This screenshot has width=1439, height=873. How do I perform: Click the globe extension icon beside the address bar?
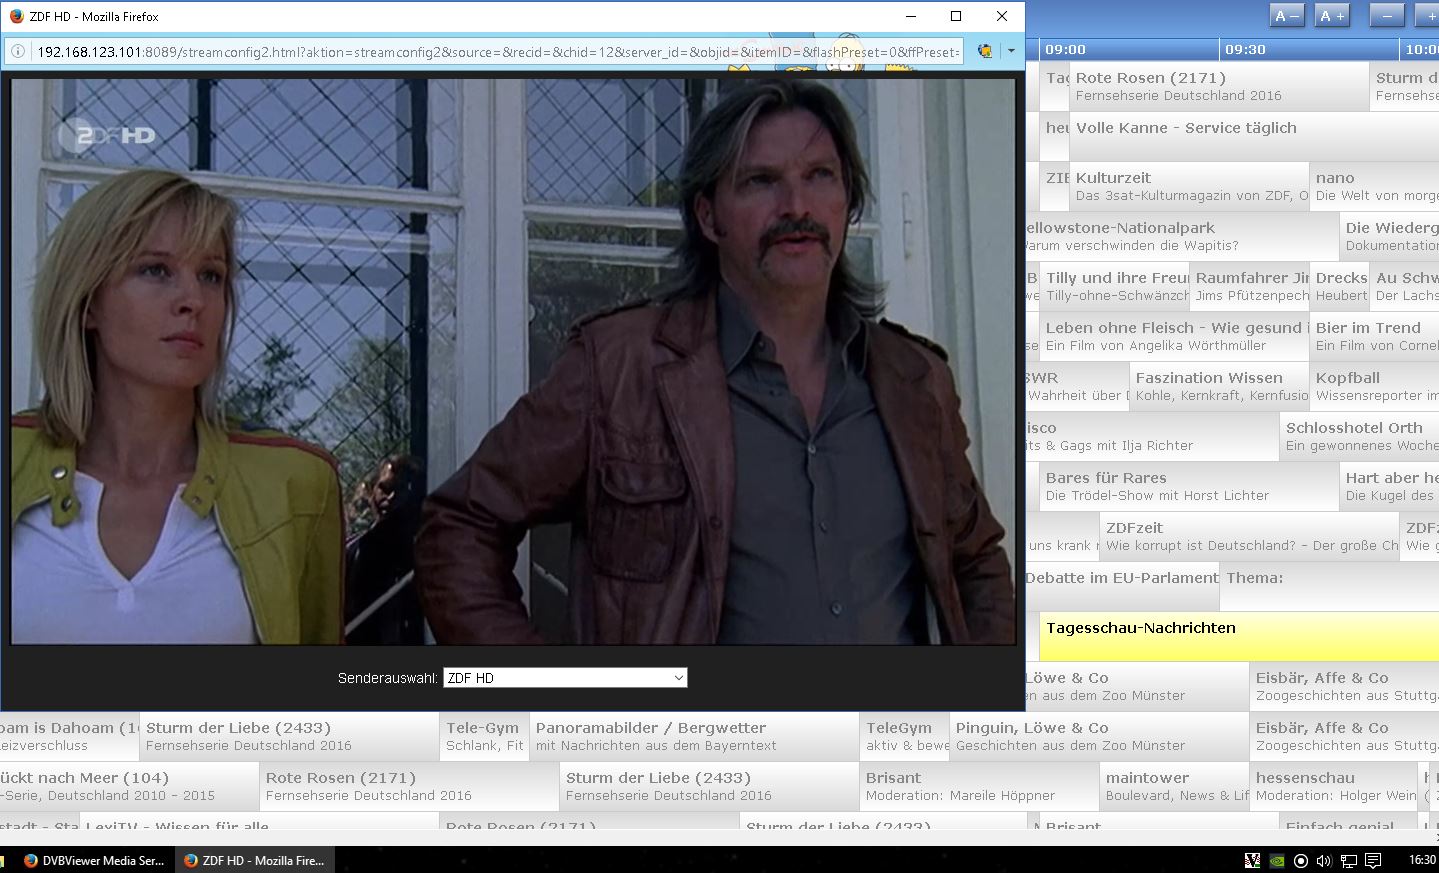[x=985, y=51]
